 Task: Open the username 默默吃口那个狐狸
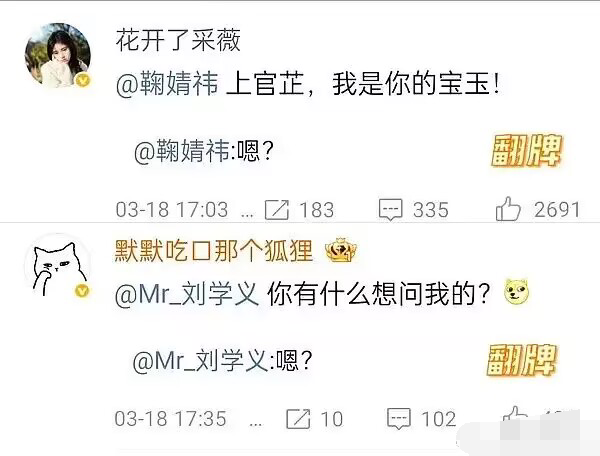coord(214,251)
